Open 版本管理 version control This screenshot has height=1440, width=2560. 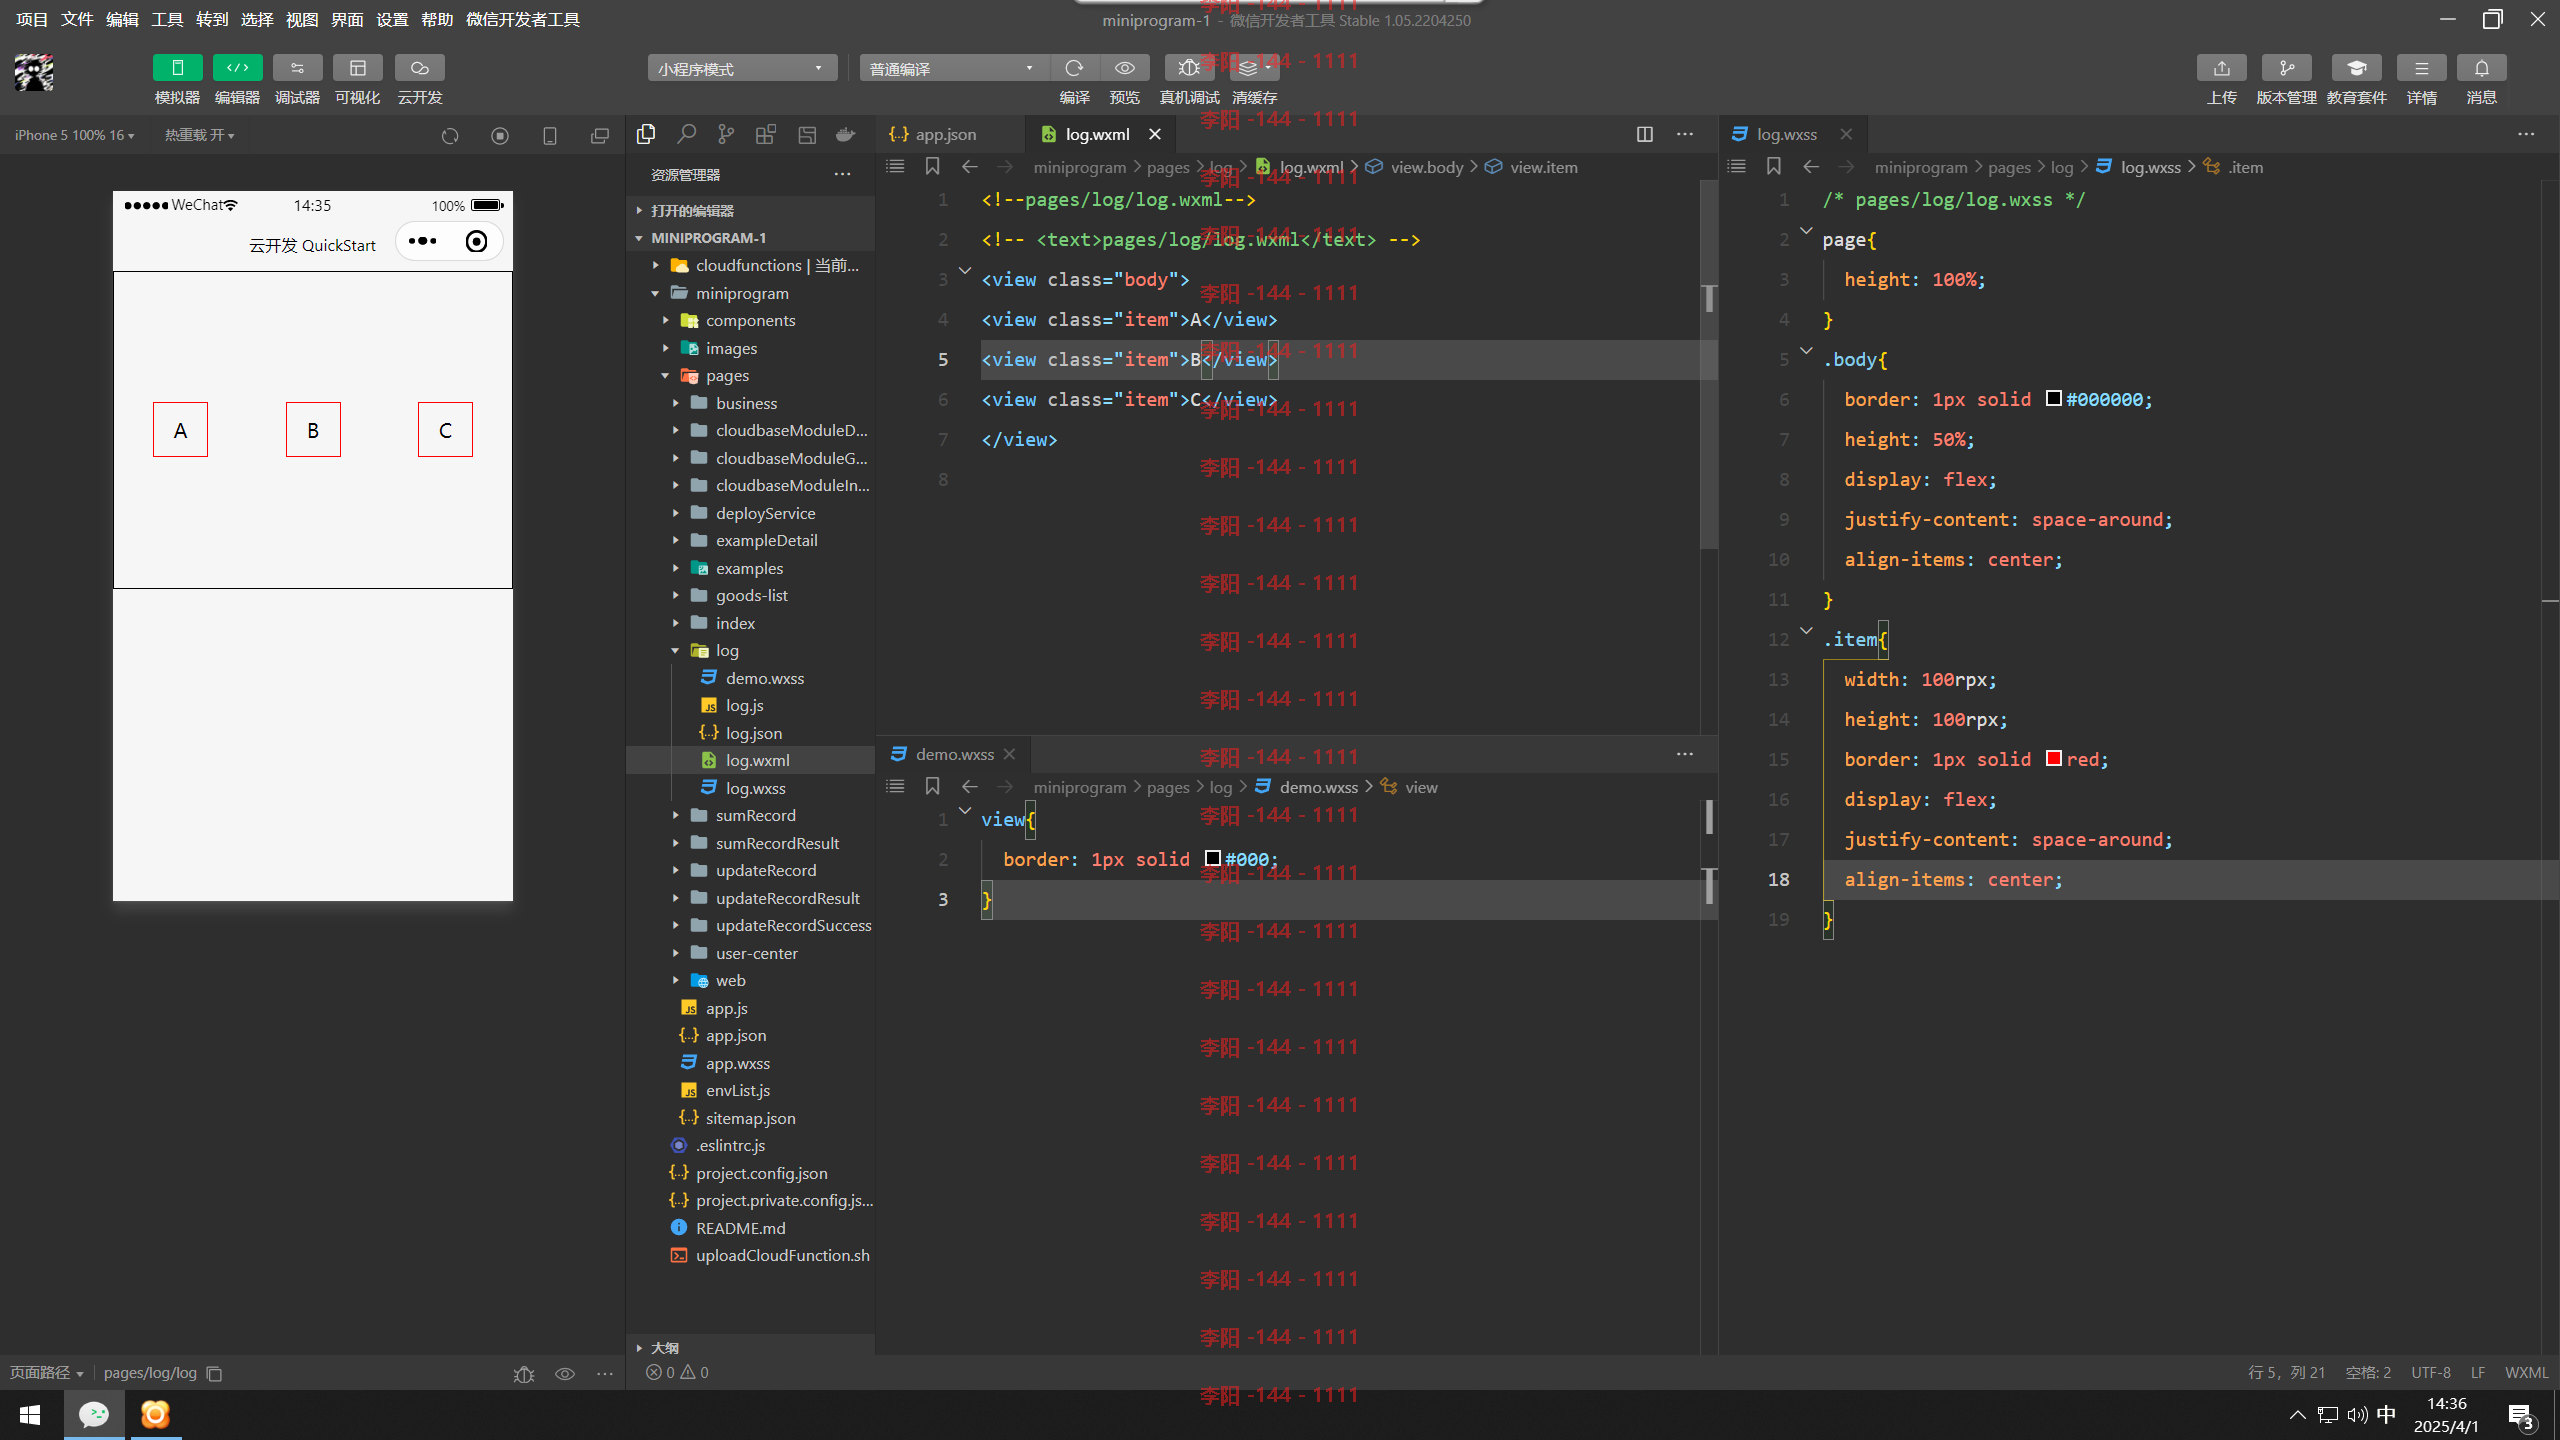pyautogui.click(x=2286, y=68)
